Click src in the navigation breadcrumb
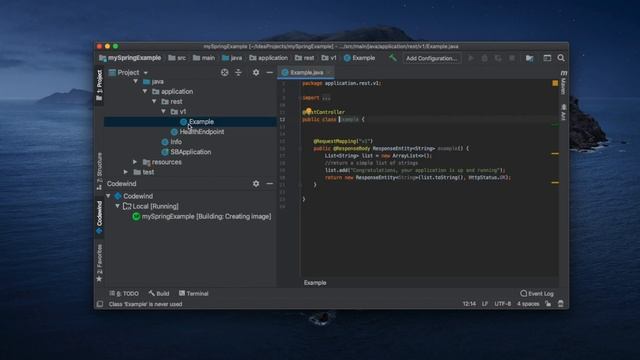 (177, 58)
